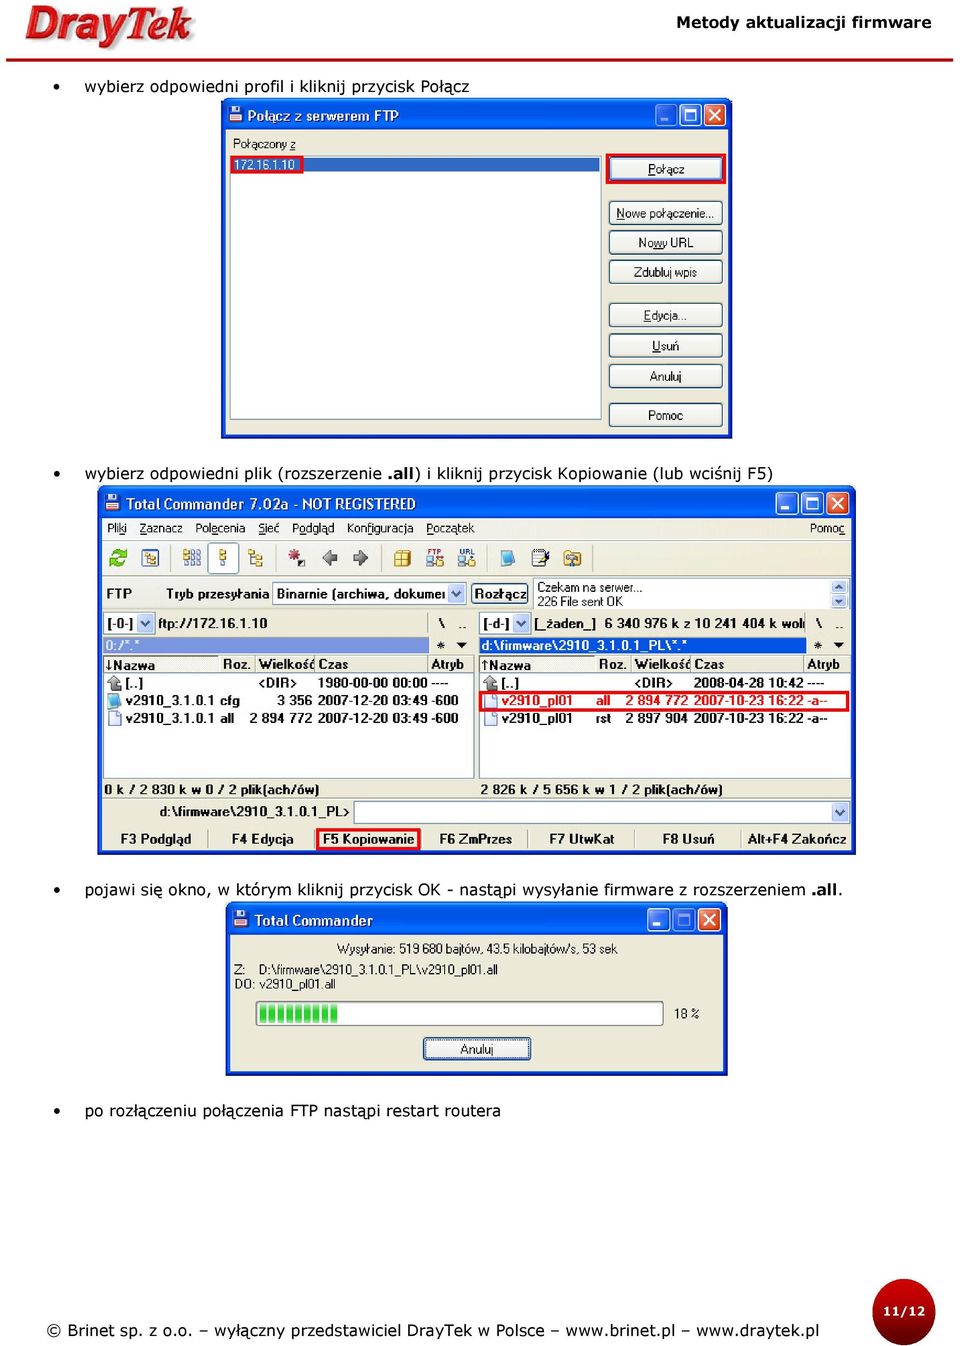This screenshot has width=960, height=1346.
Task: Click the Usuń button in FTP dialog
Action: (666, 346)
